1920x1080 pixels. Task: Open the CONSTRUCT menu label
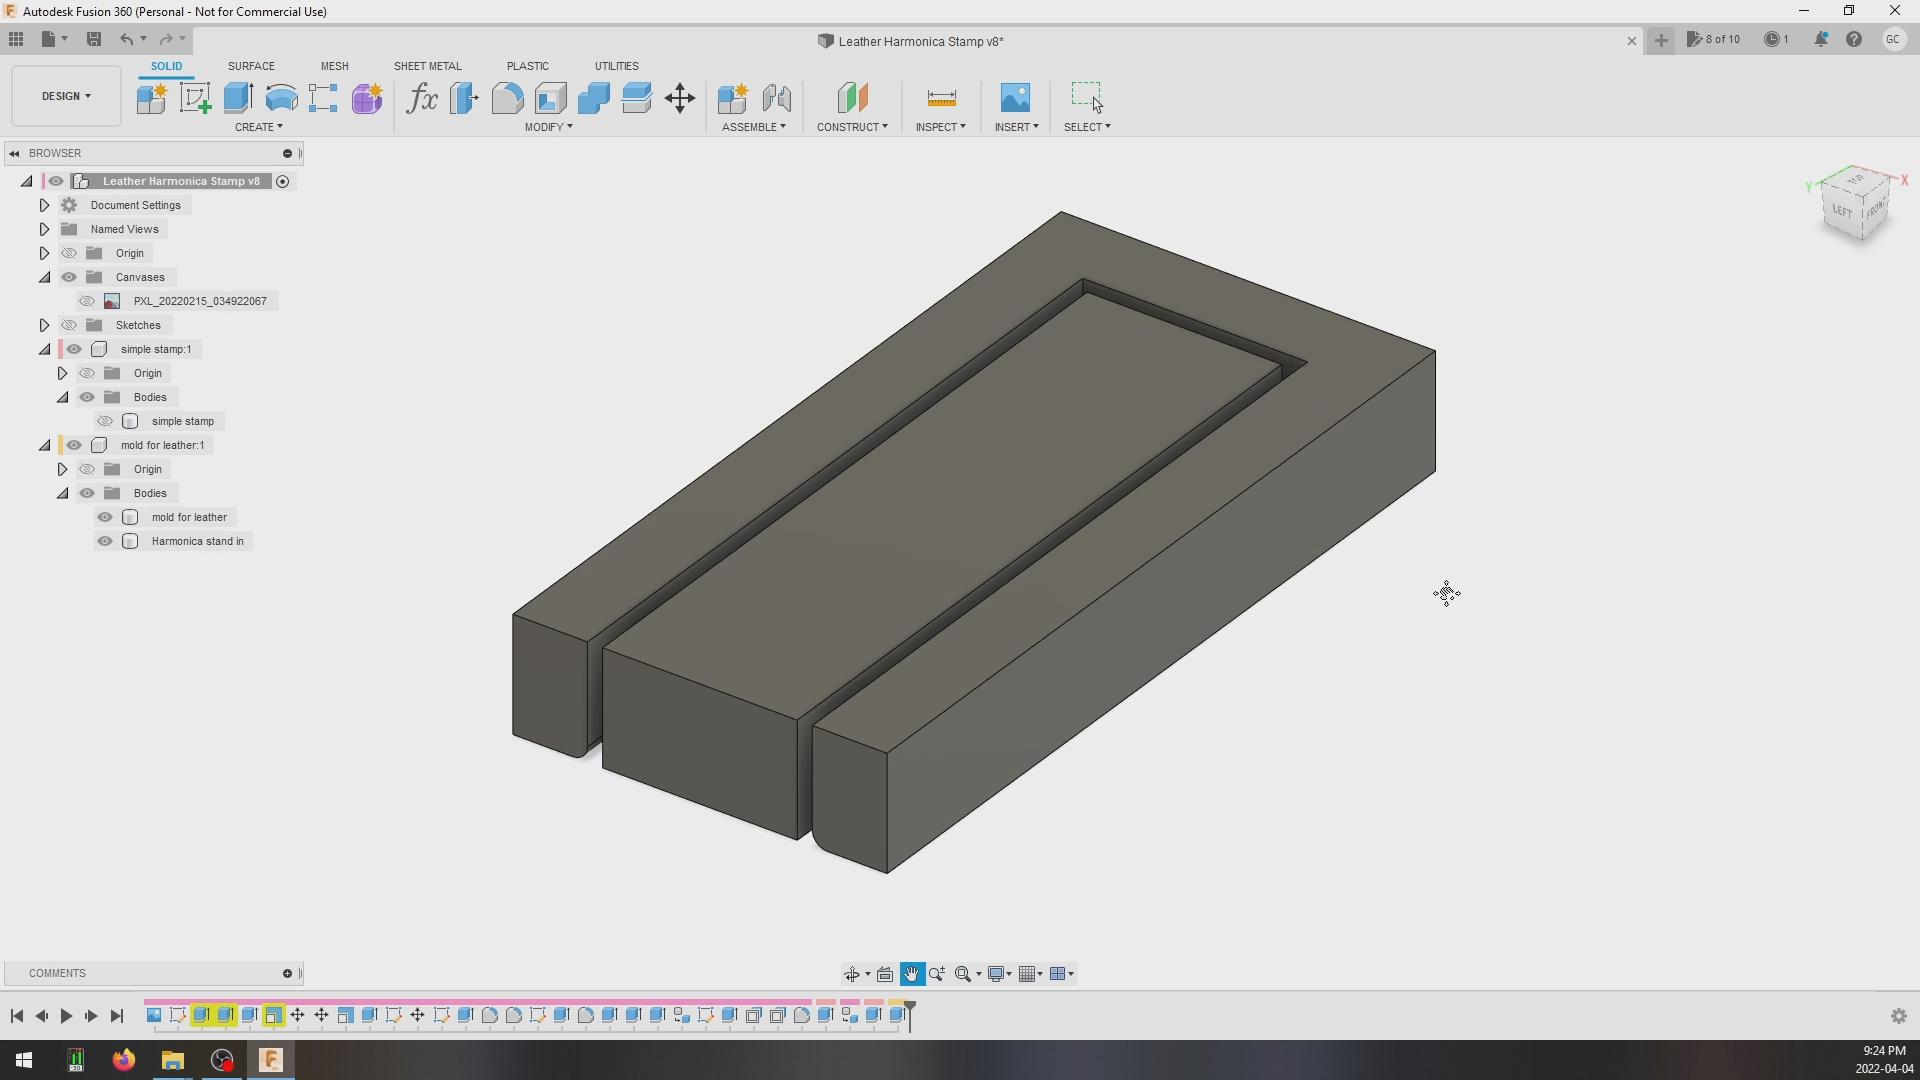click(852, 127)
